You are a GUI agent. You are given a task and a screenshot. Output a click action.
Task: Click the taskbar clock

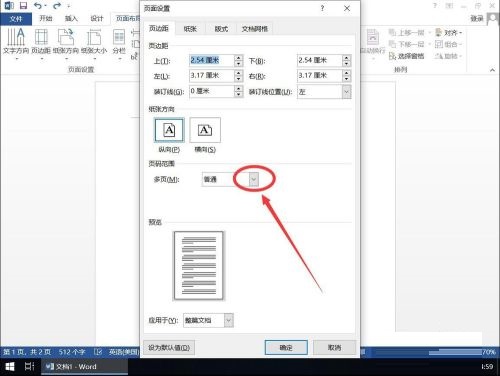click(x=487, y=367)
